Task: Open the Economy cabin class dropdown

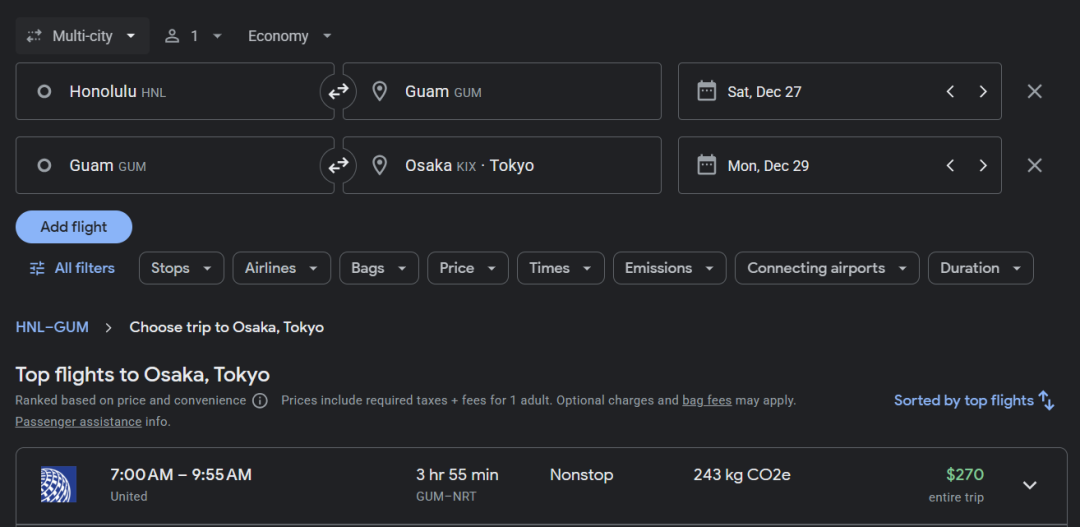Action: [290, 36]
